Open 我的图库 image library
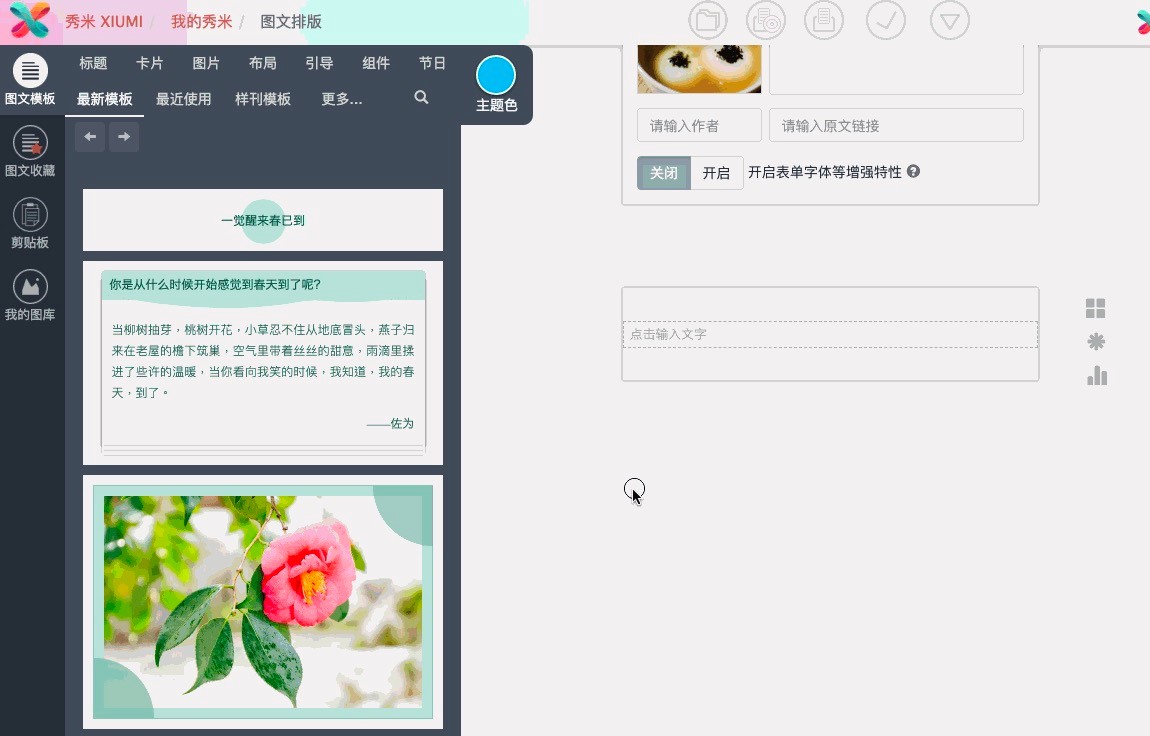This screenshot has height=736, width=1150. click(x=30, y=295)
